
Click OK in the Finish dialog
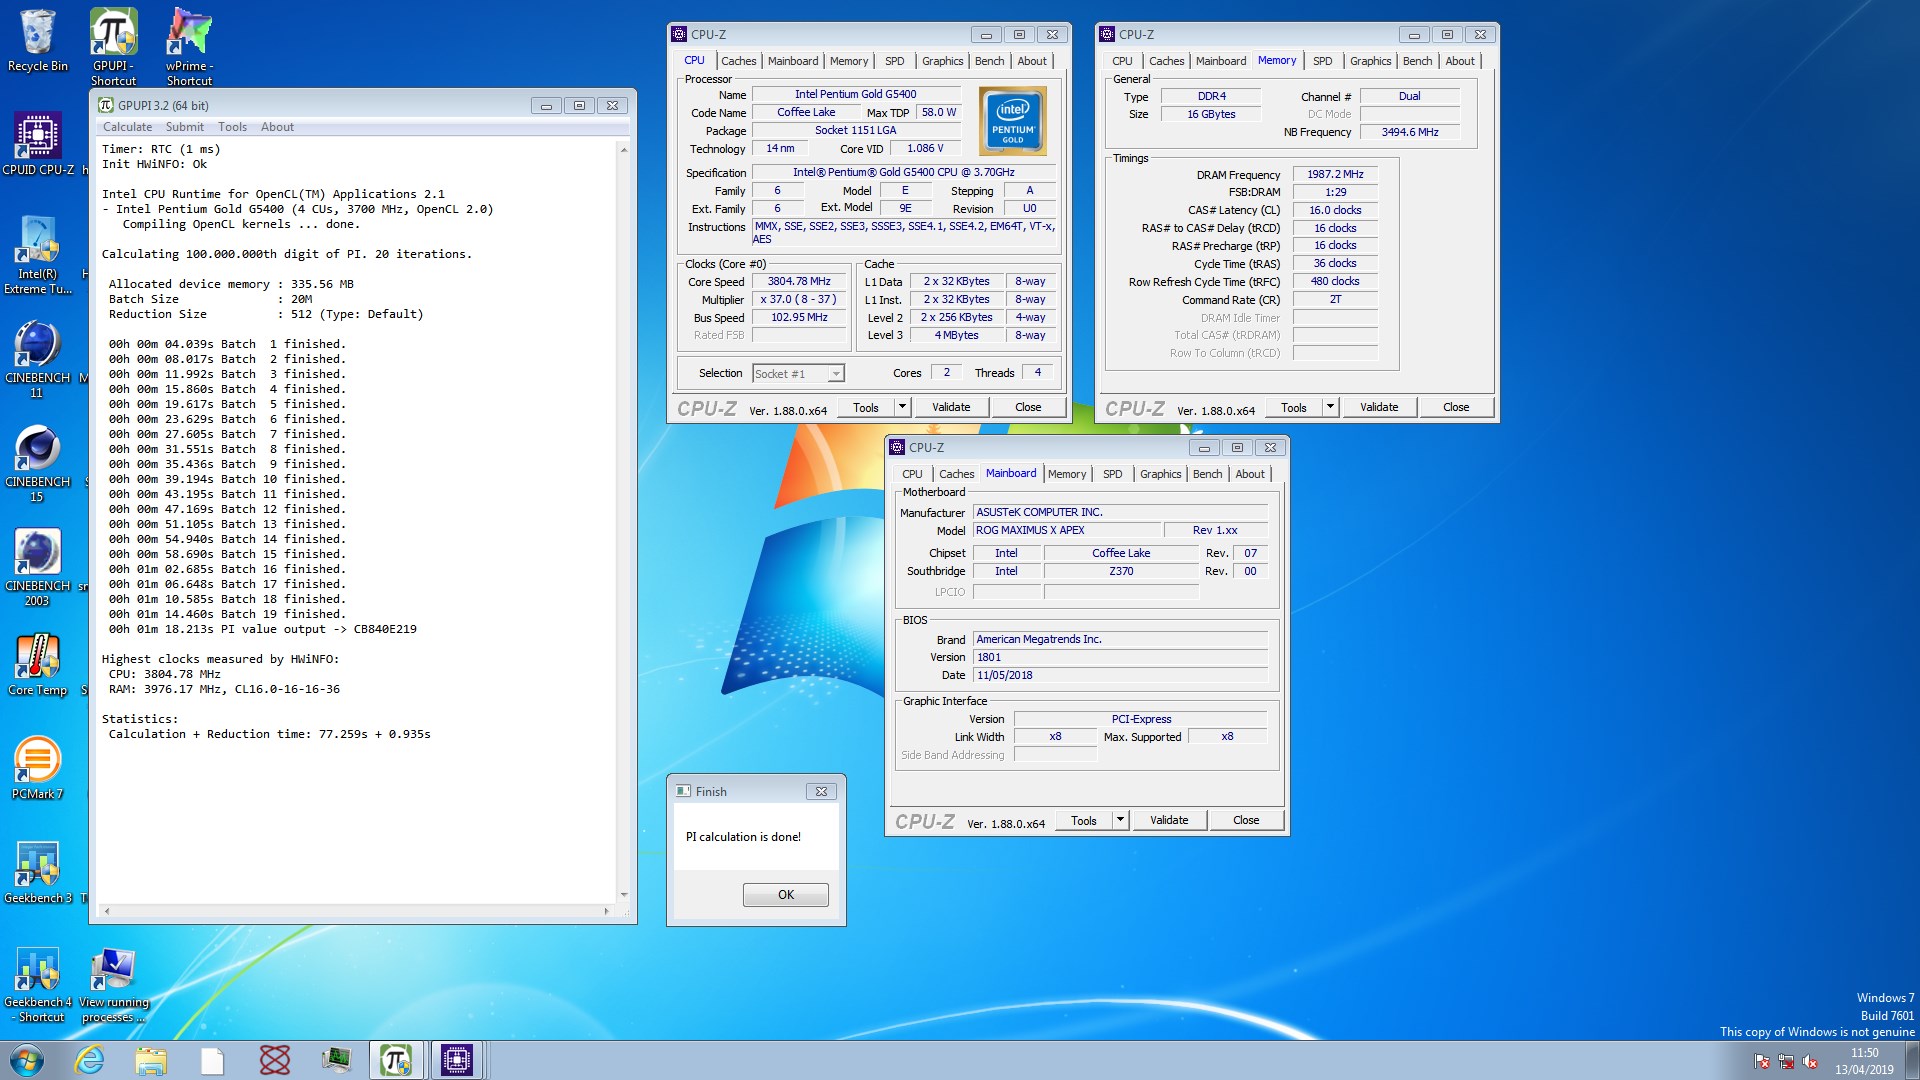coord(786,895)
